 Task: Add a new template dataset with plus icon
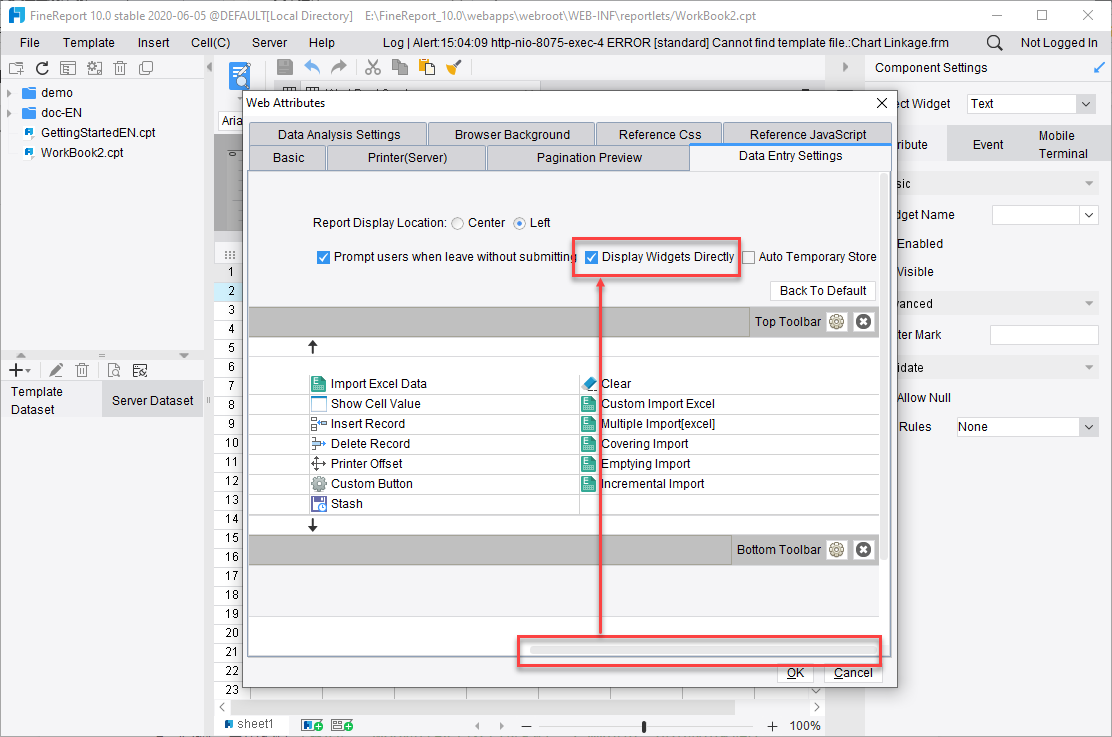18,369
